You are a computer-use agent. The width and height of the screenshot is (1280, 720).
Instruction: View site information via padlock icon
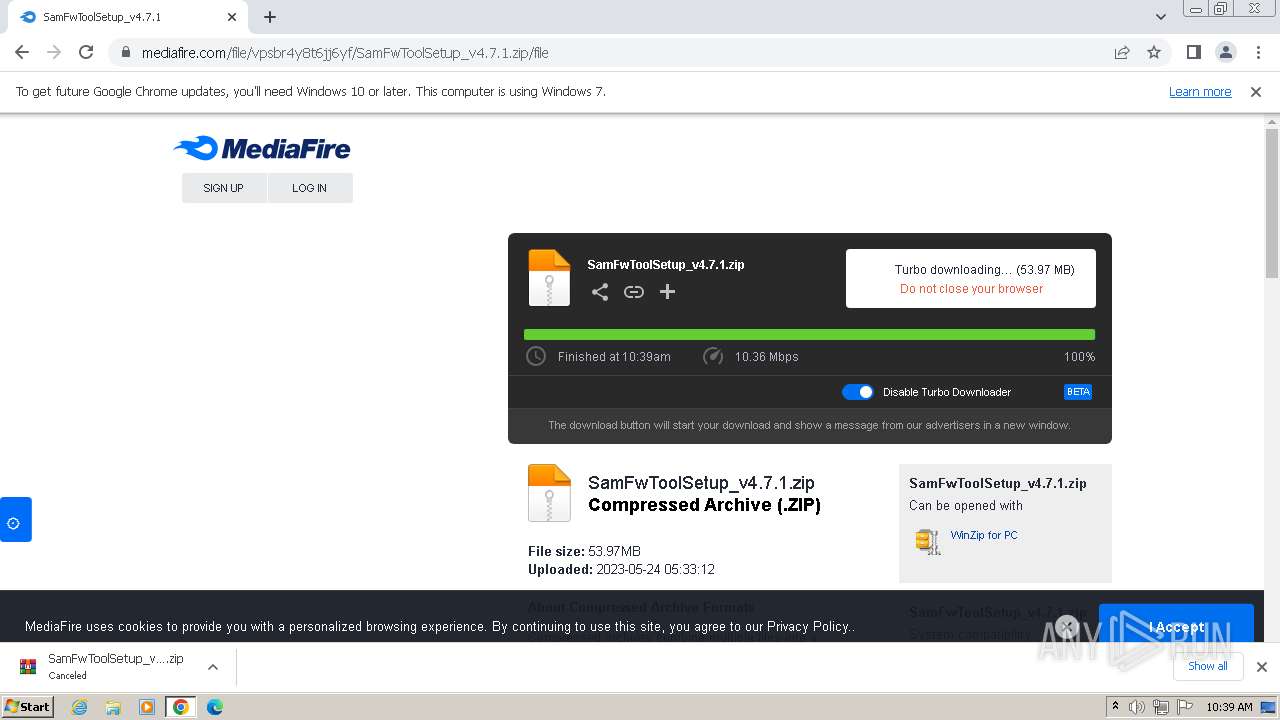(125, 52)
